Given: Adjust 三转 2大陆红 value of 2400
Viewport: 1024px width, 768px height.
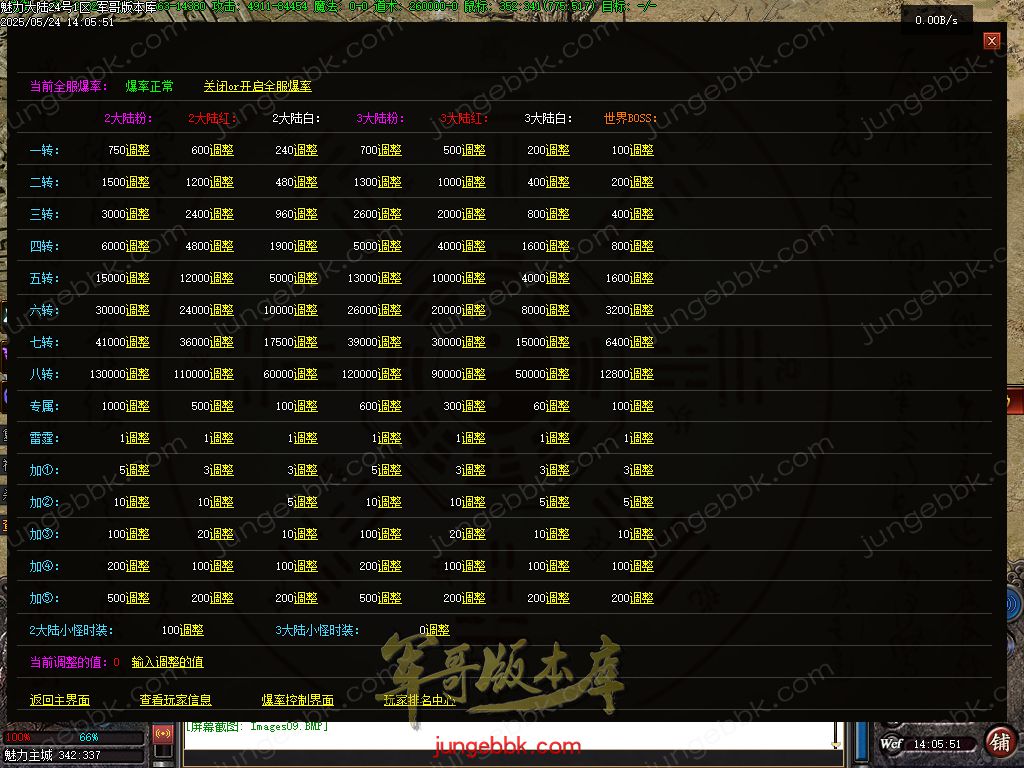Looking at the screenshot, I should [222, 214].
